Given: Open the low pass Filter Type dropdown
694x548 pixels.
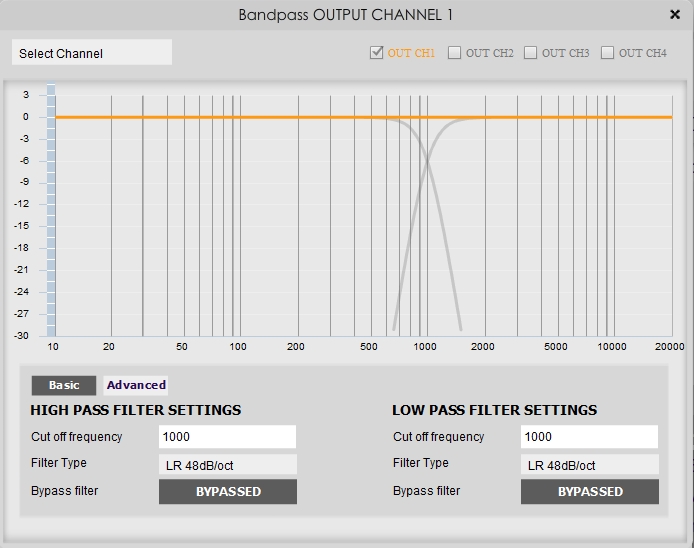Looking at the screenshot, I should (x=590, y=465).
